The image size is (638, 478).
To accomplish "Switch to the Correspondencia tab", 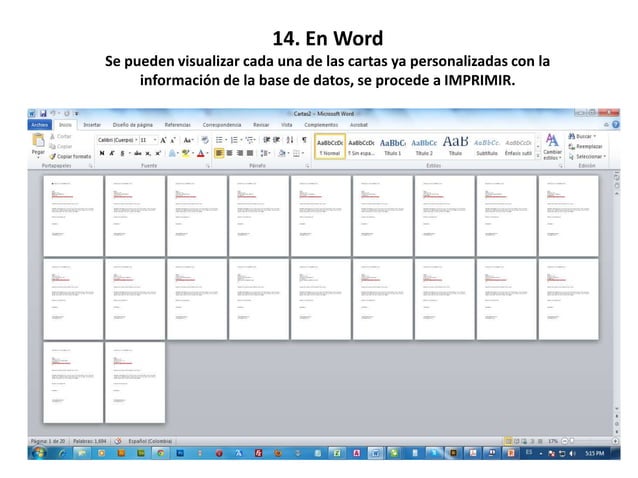I will (222, 125).
